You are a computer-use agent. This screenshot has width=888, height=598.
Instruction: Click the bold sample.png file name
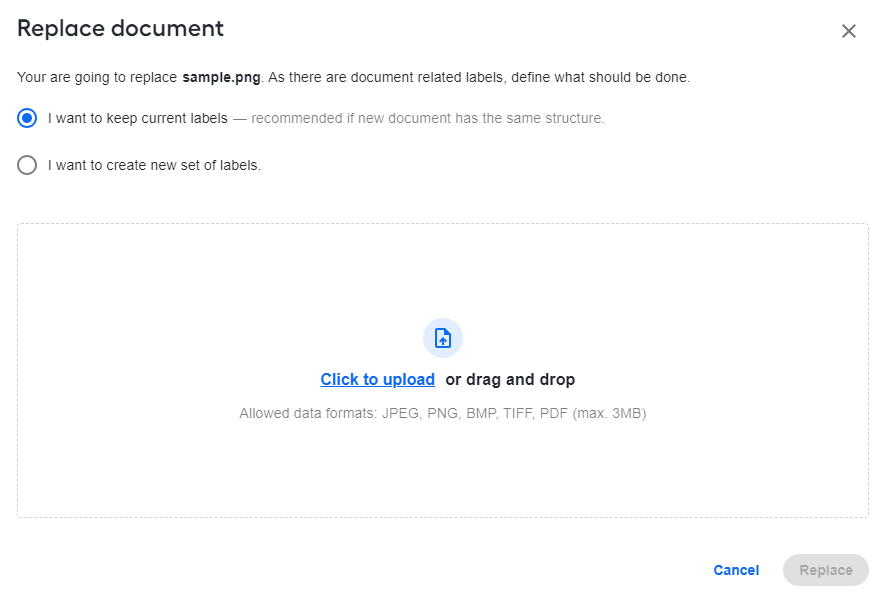pos(221,78)
